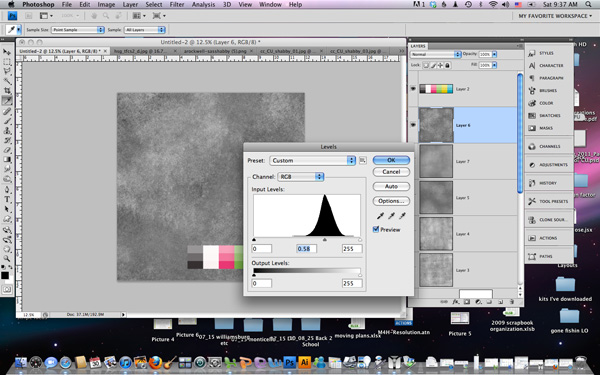Screen dimensions: 600x375
Task: Select the Zoom tool in the toolbox
Action: click(7, 259)
